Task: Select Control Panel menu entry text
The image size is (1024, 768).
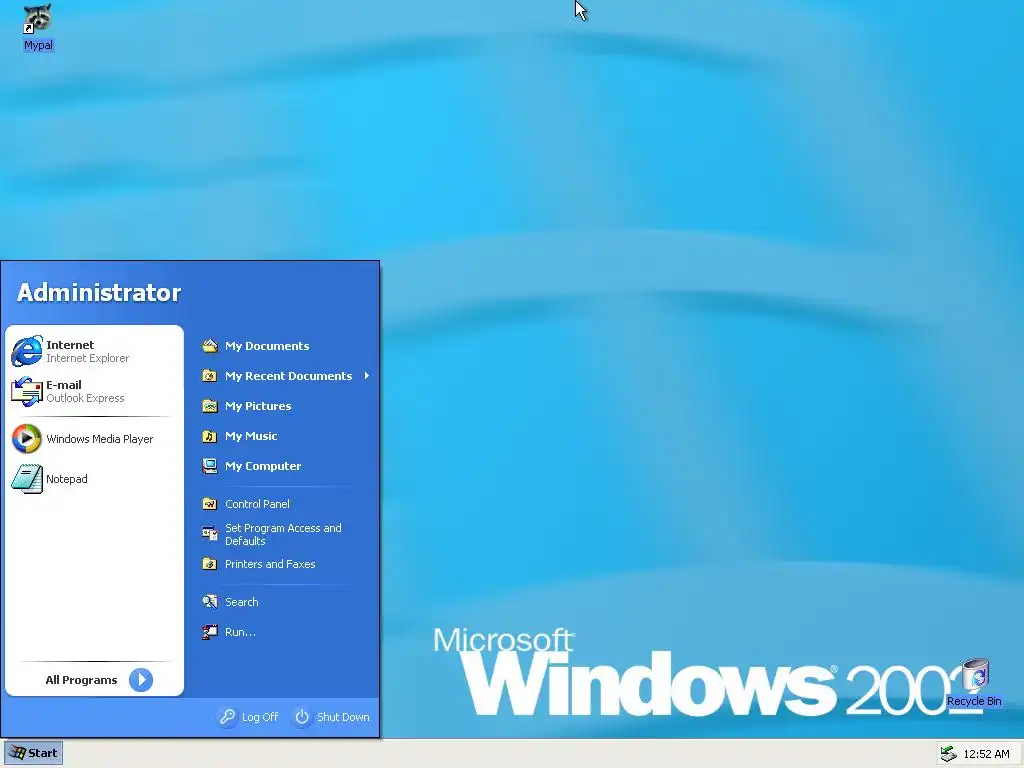Action: point(257,504)
